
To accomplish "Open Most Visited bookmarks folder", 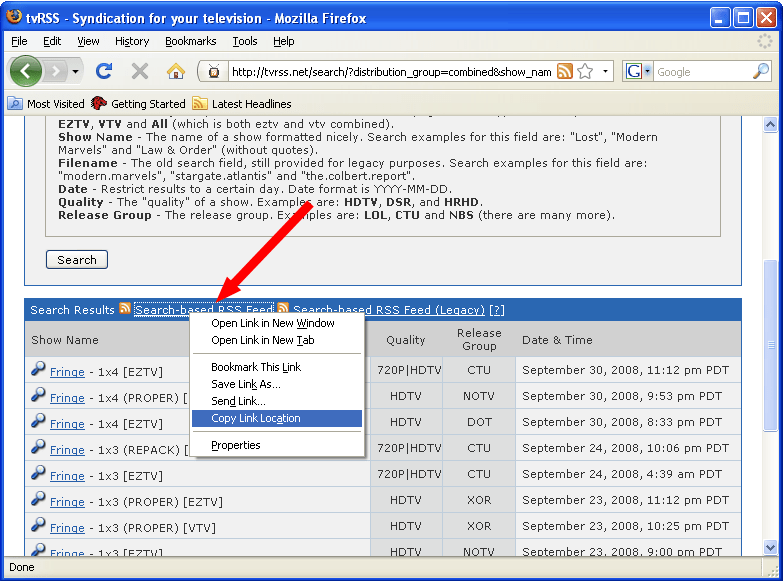I will [x=46, y=104].
